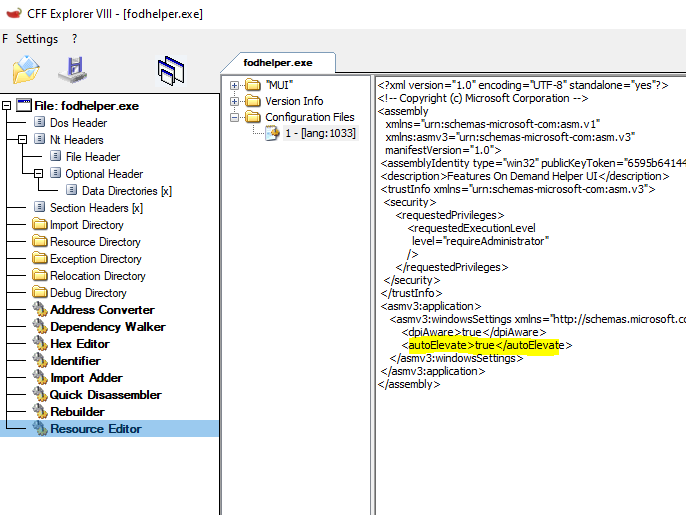
Task: Open the Rebuilder tool
Action: click(77, 412)
